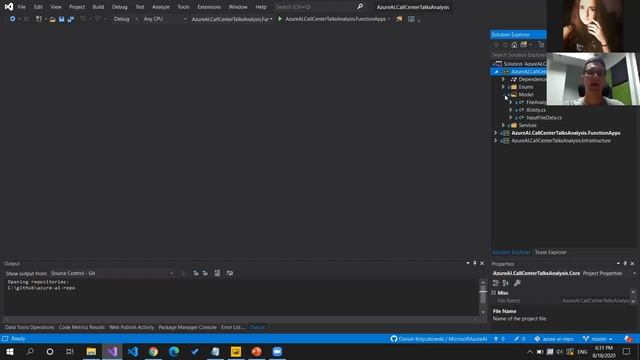Click the Output toolbar go-to-next-message icon
Image resolution: width=640 pixels, height=360 pixels.
(205, 273)
